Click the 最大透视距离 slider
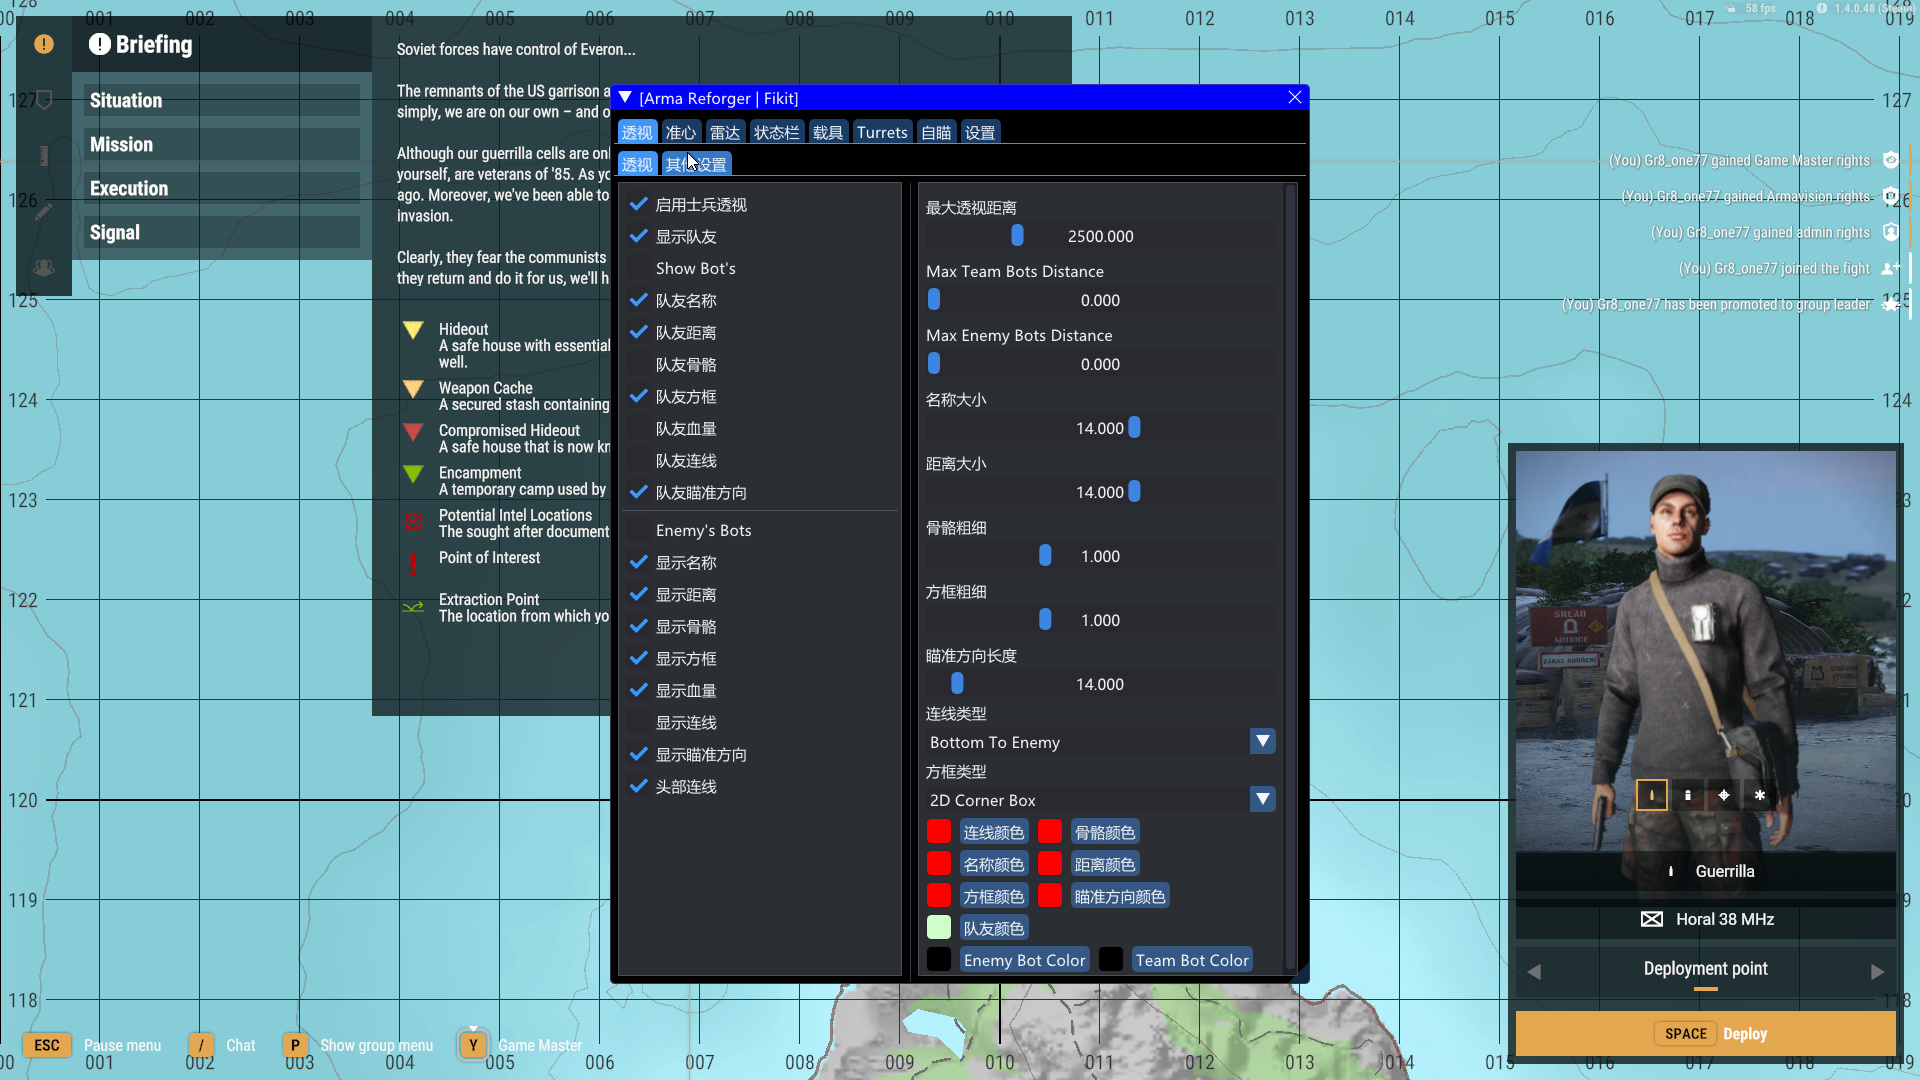 click(x=1100, y=236)
